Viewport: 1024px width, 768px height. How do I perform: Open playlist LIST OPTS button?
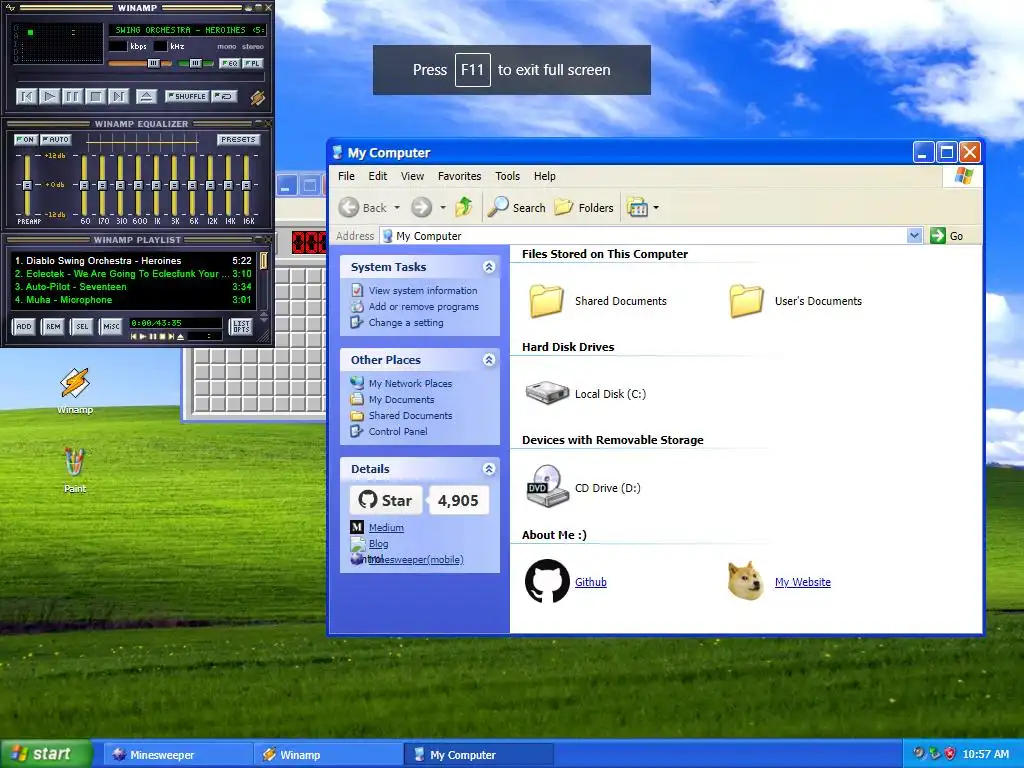[x=241, y=327]
